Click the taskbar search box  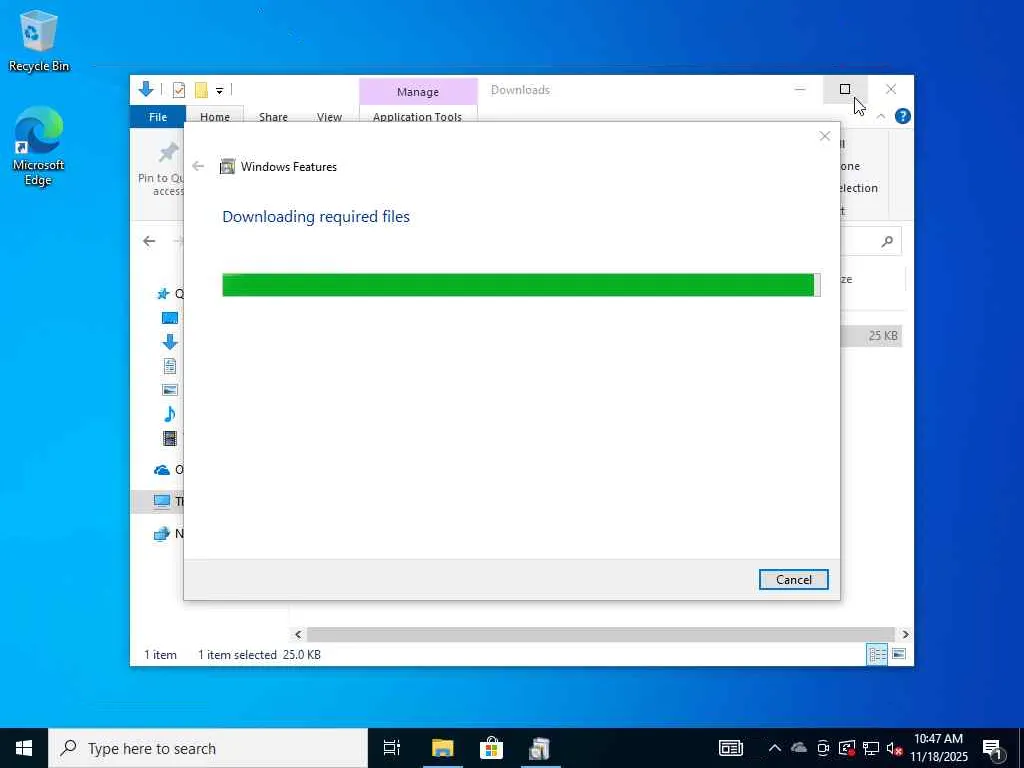coord(208,748)
